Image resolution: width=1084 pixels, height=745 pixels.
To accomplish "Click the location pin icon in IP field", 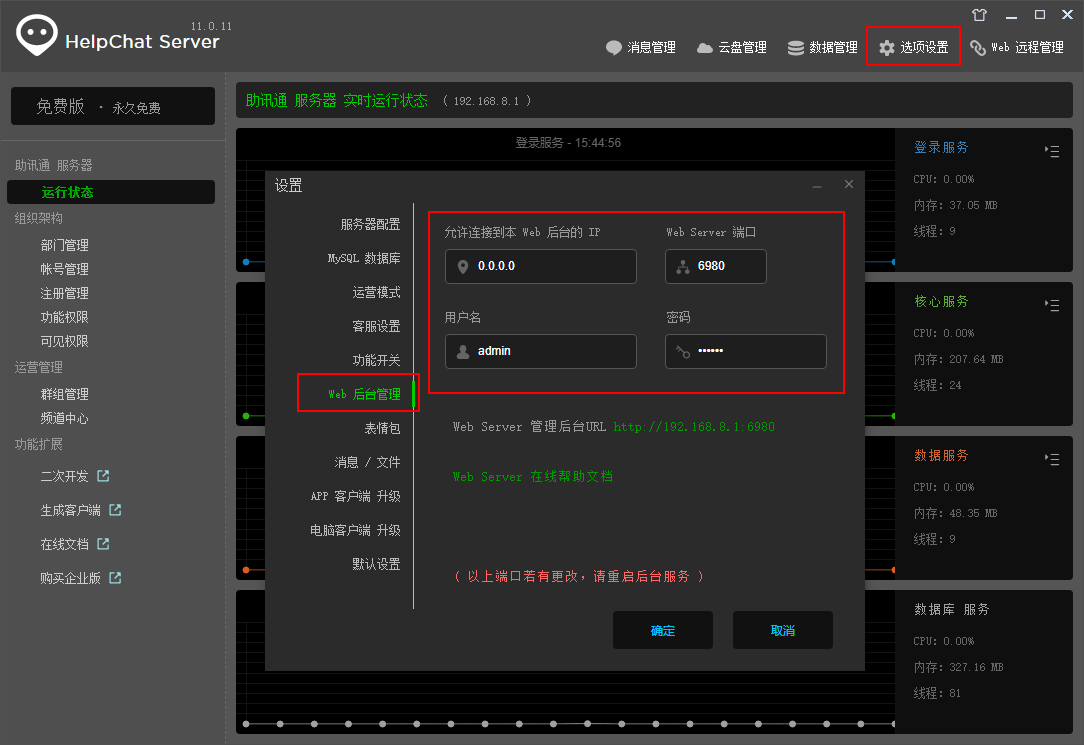I will tap(462, 266).
